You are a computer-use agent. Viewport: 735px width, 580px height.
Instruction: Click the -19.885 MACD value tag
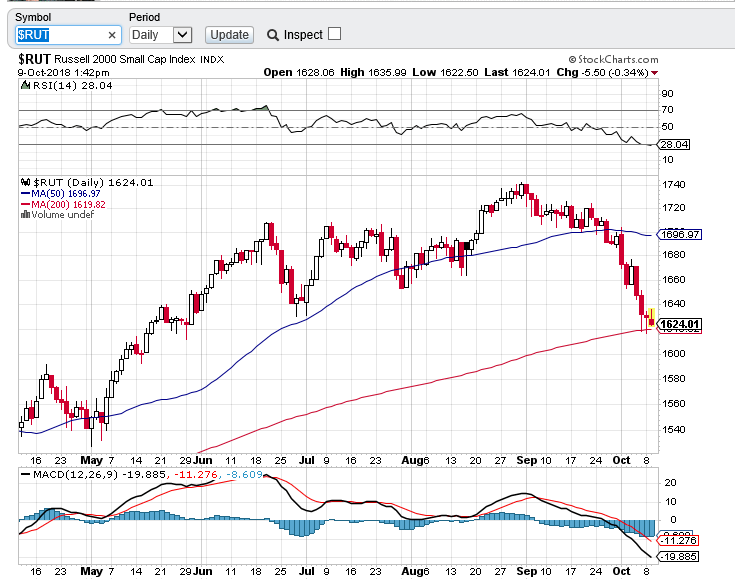[678, 557]
